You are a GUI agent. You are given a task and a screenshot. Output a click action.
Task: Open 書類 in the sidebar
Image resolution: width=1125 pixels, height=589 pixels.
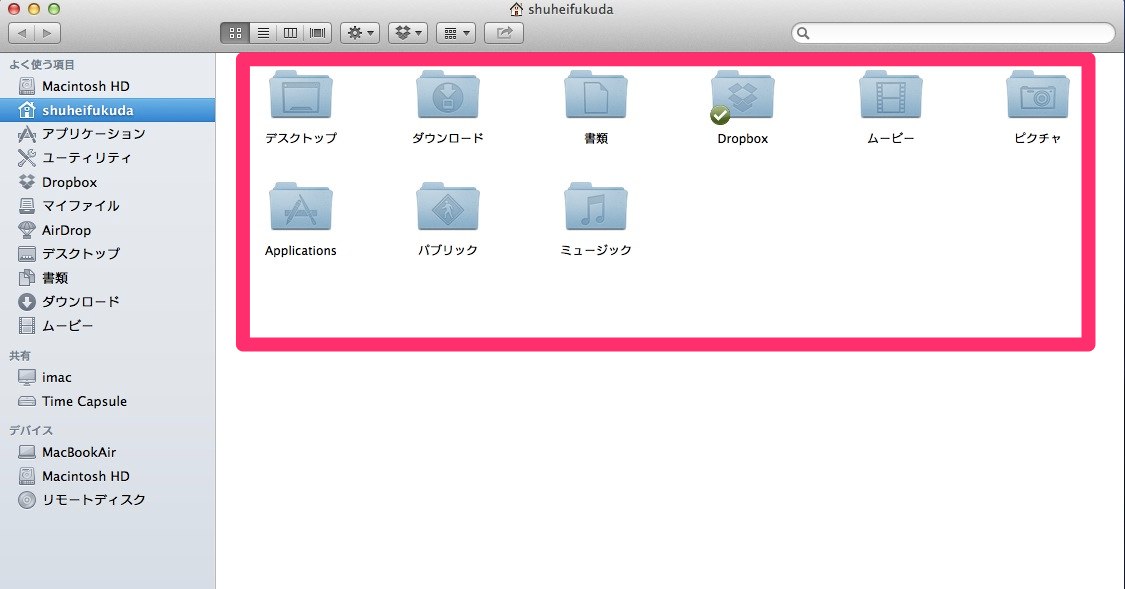point(108,278)
